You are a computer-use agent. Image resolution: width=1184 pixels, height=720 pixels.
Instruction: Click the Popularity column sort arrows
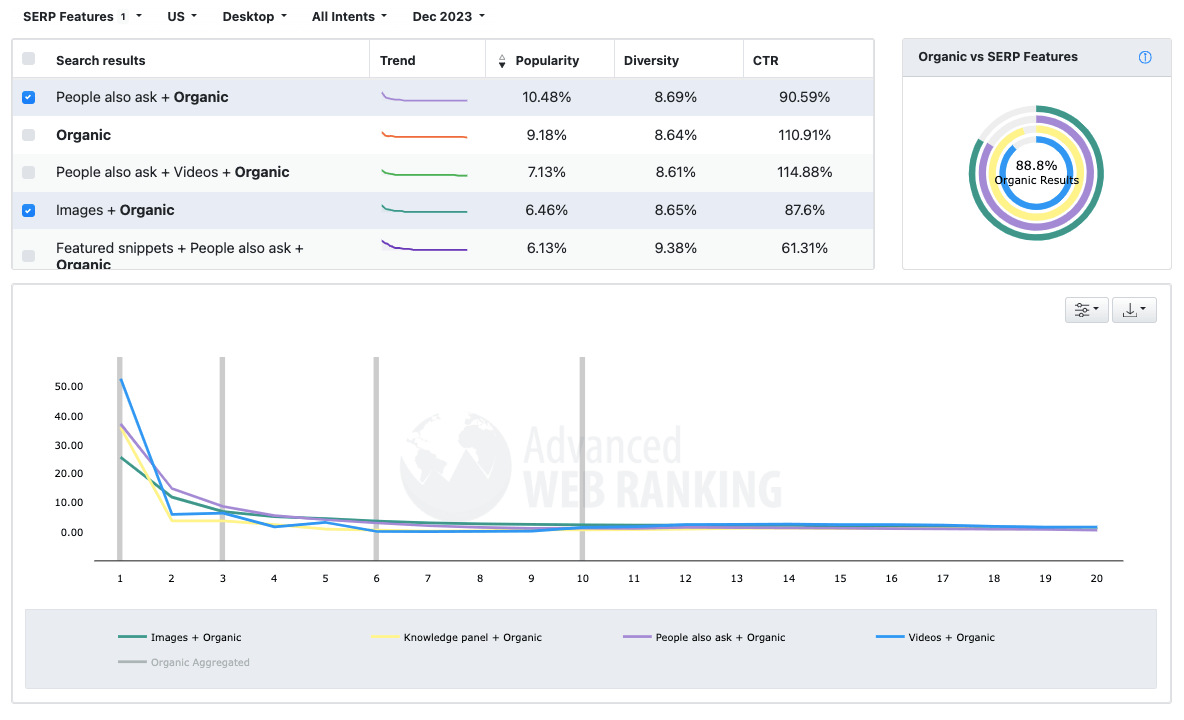502,61
